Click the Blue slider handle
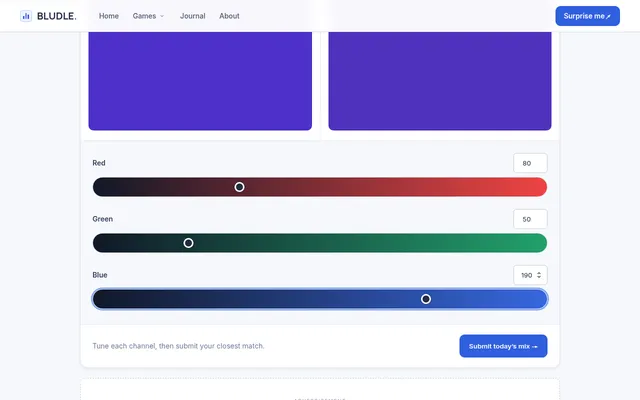Image resolution: width=640 pixels, height=400 pixels. 426,299
